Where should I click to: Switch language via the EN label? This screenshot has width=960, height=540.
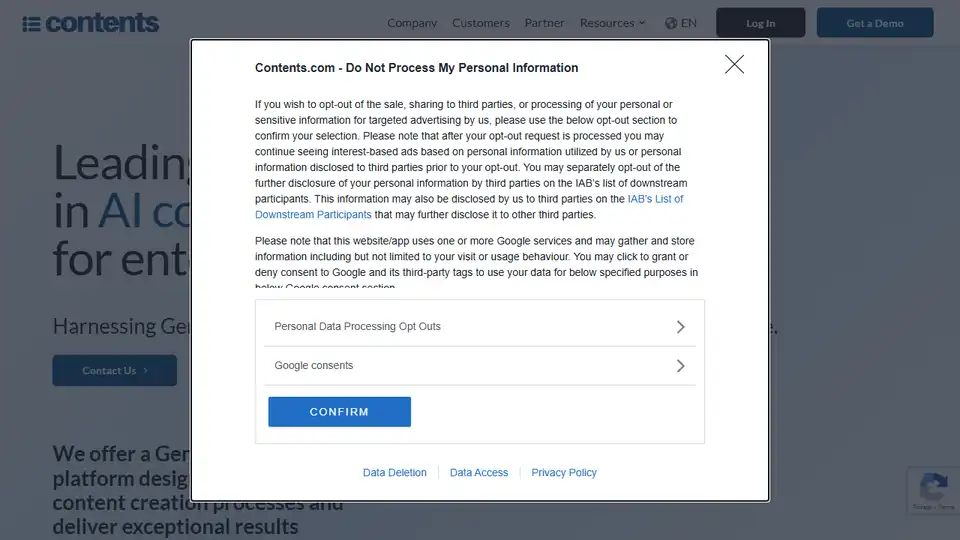coord(689,23)
